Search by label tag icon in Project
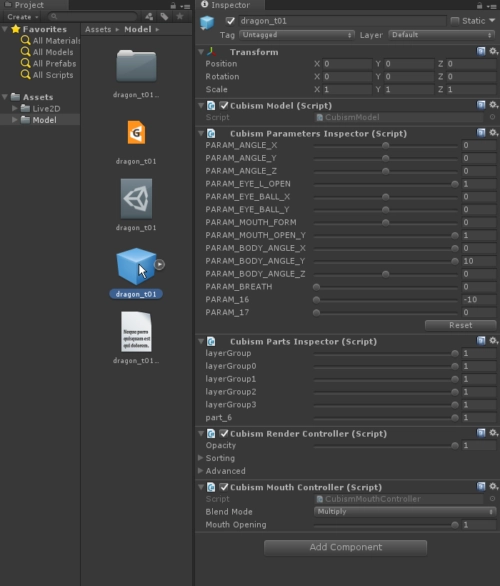 click(164, 16)
